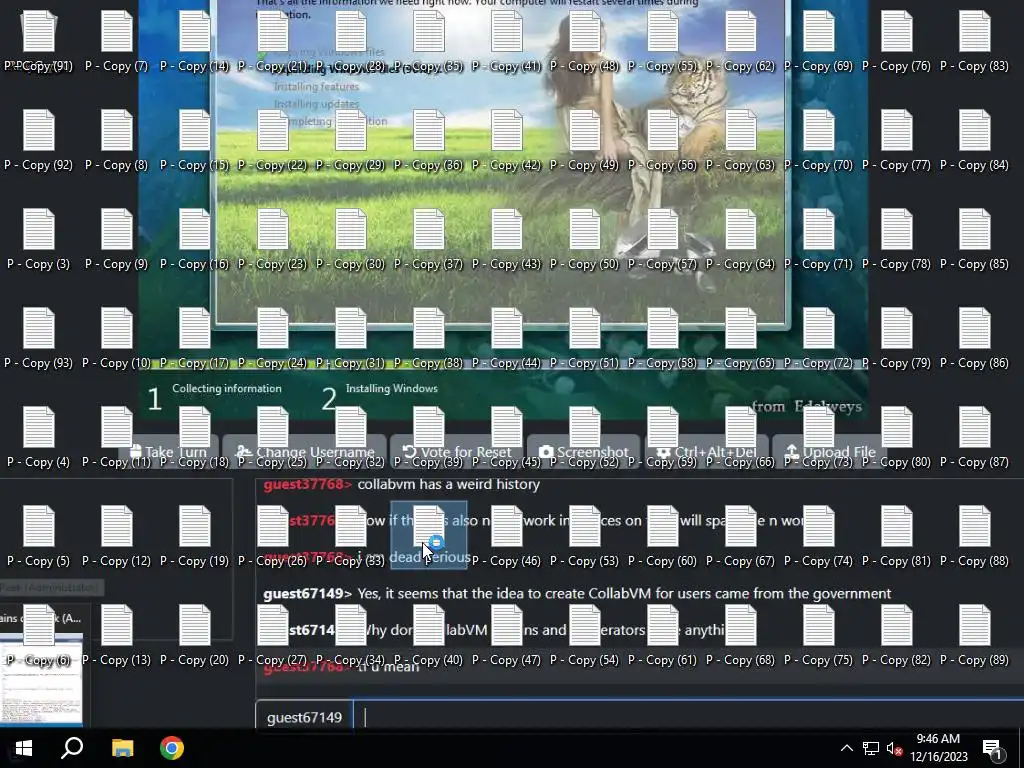This screenshot has width=1024, height=768.
Task: Click the "collabvm has a weird history" message
Action: click(x=449, y=484)
